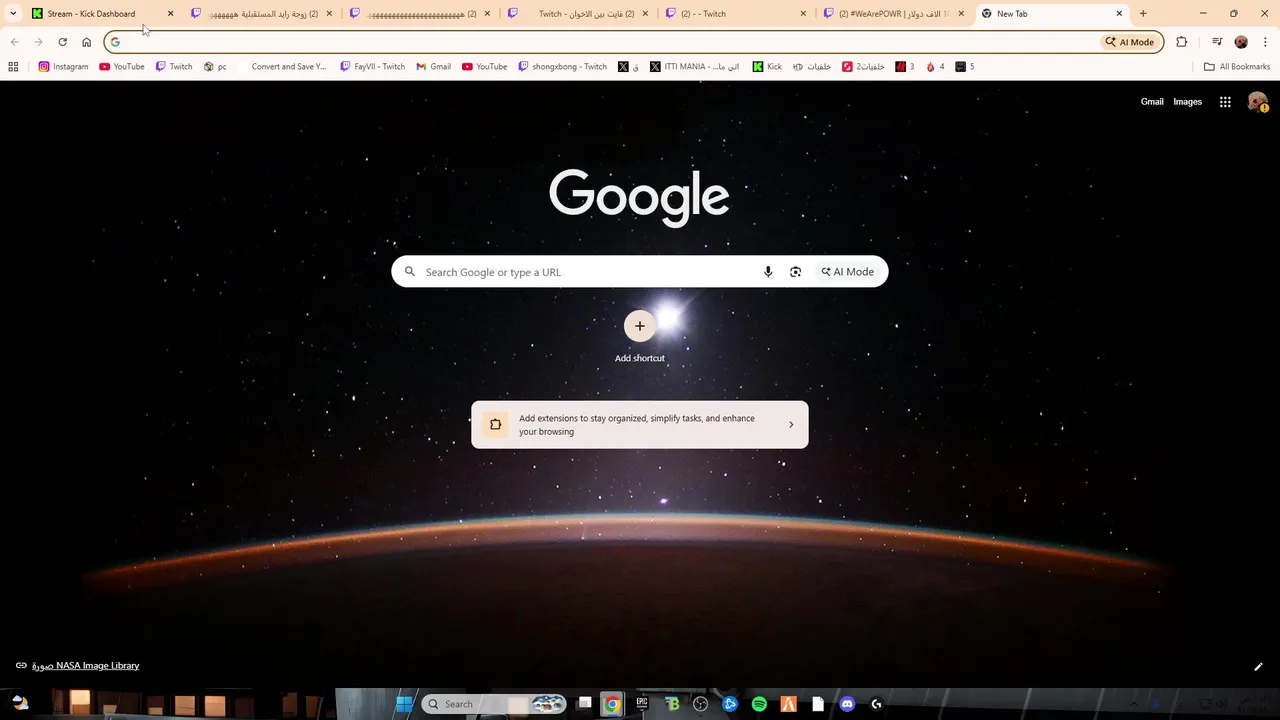
Task: Open Google Lens image search icon
Action: click(795, 272)
